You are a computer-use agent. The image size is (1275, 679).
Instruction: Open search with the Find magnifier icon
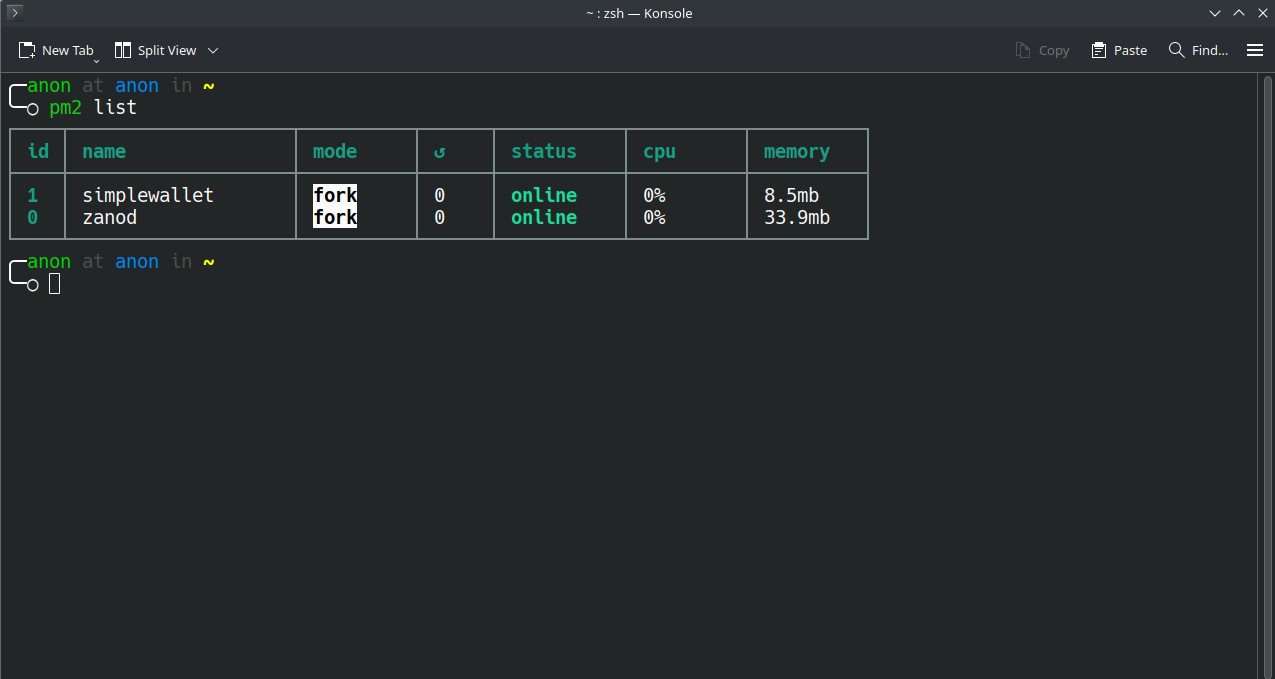click(1176, 50)
